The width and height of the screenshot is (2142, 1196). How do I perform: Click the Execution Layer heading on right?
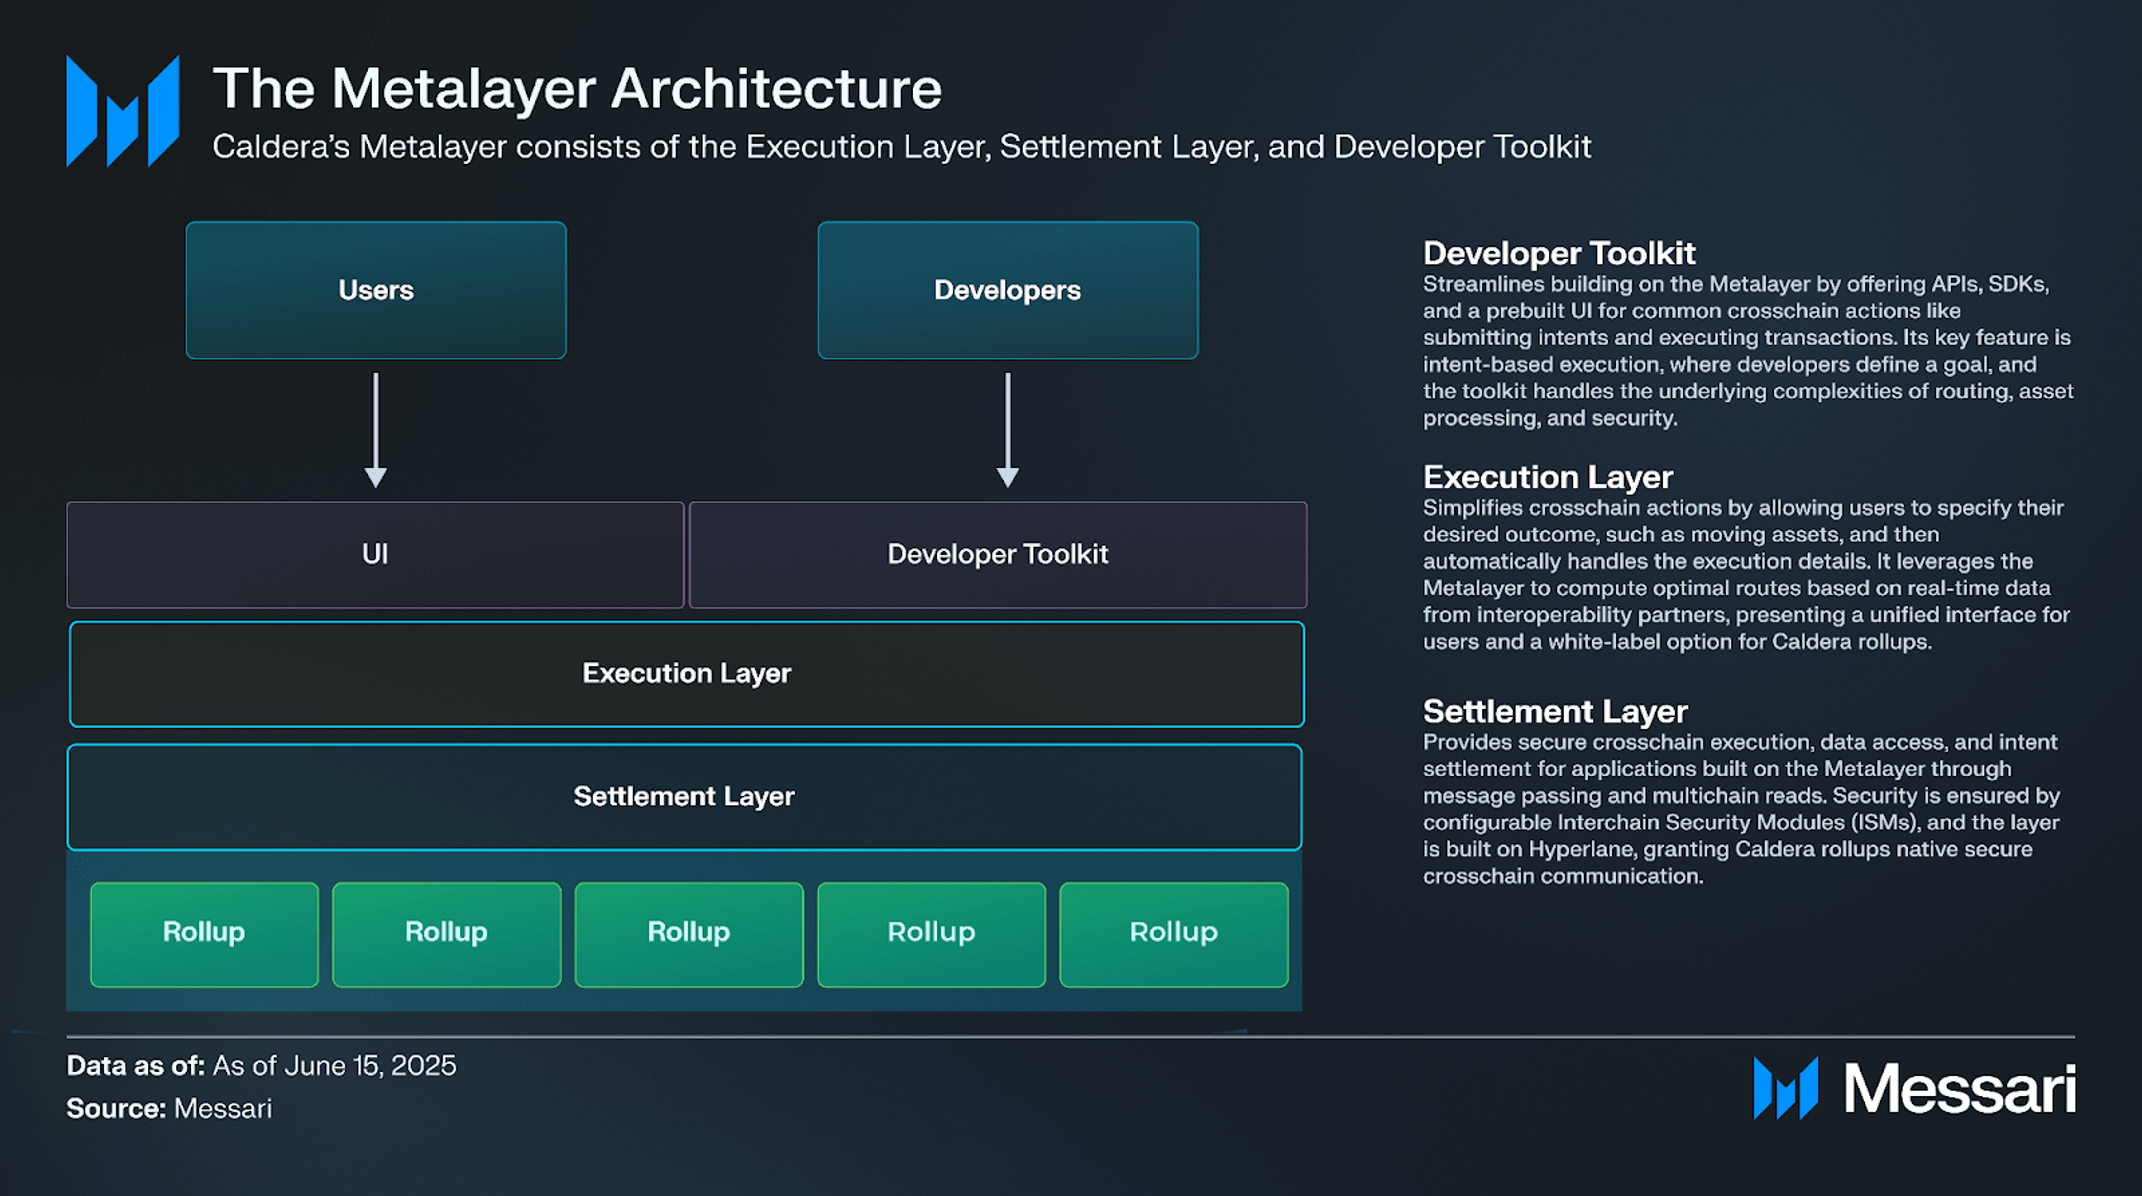pos(1547,477)
